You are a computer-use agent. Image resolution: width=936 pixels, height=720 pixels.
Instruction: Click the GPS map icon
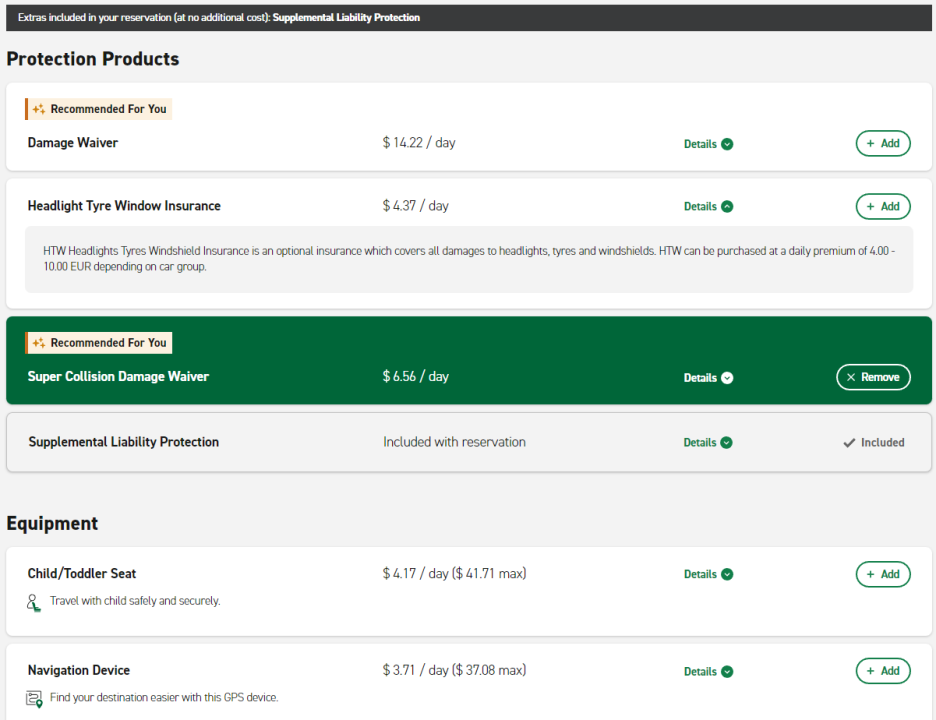click(34, 699)
